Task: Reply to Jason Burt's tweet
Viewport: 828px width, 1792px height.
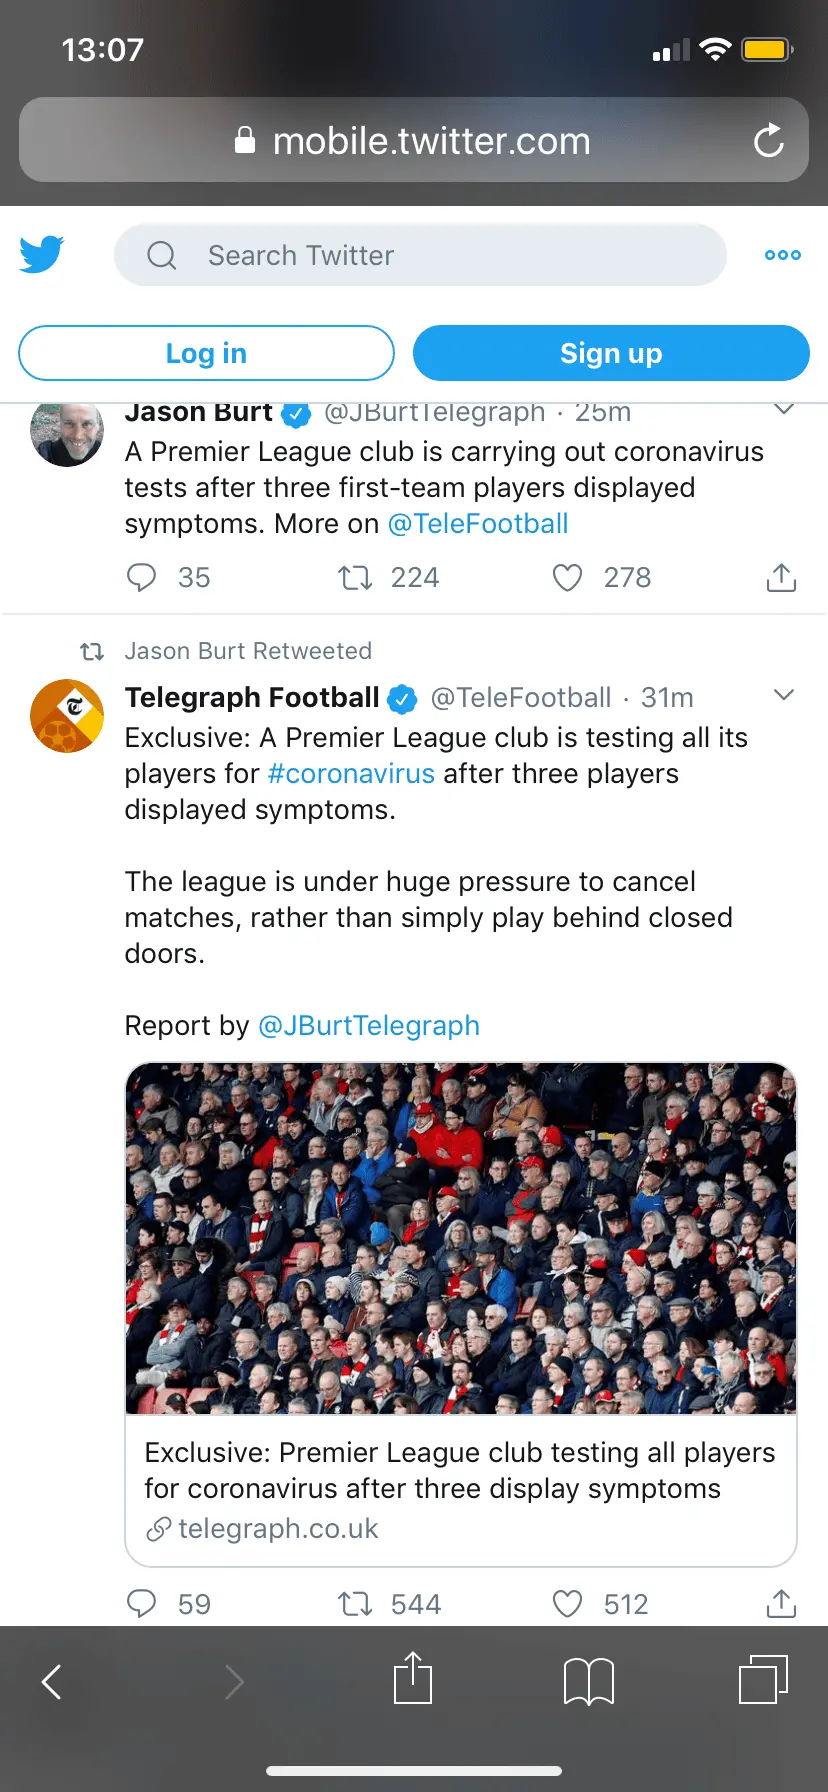Action: [142, 577]
